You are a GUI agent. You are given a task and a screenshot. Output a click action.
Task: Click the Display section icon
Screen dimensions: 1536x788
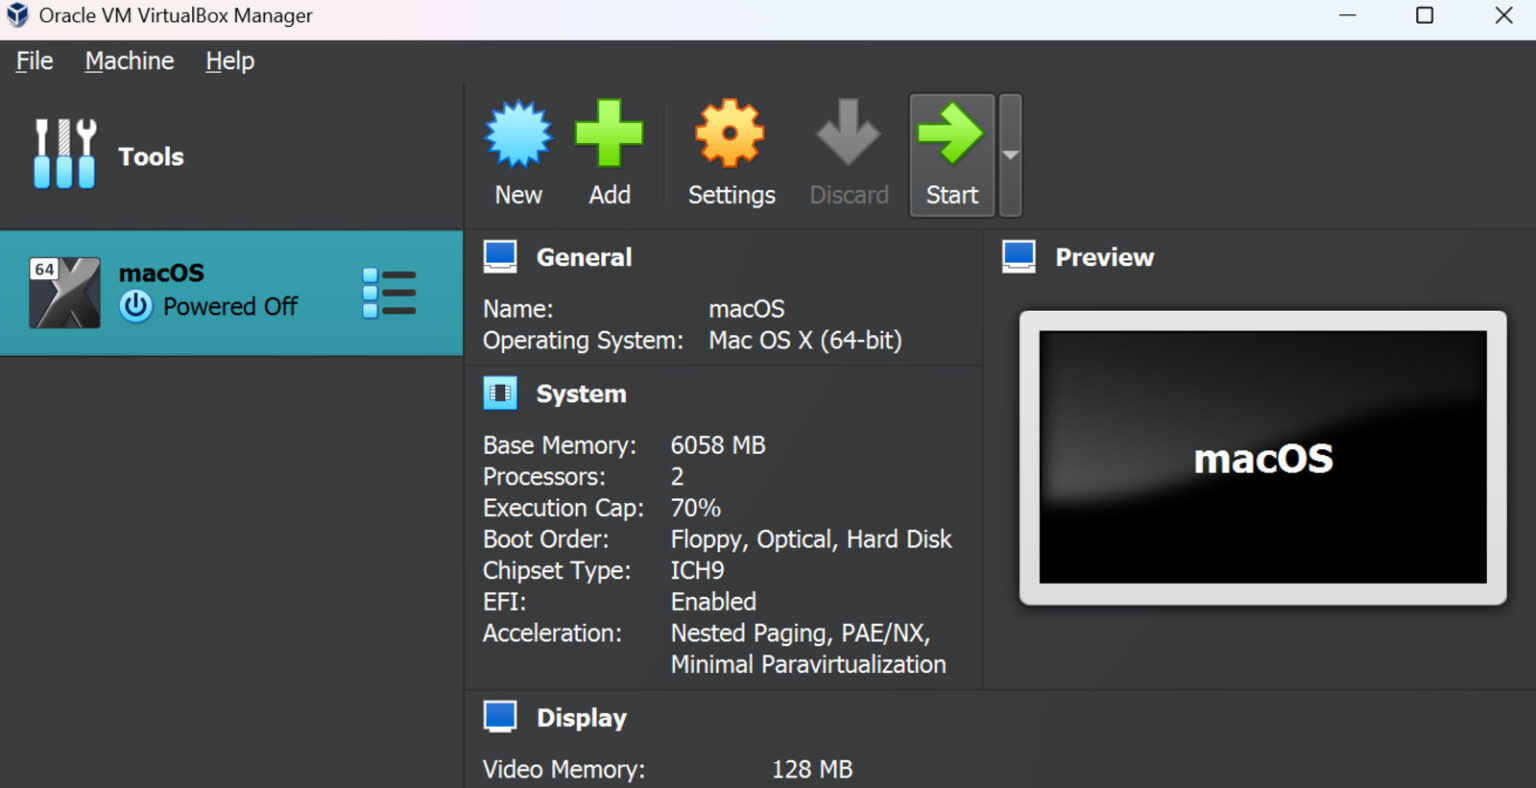(x=500, y=716)
